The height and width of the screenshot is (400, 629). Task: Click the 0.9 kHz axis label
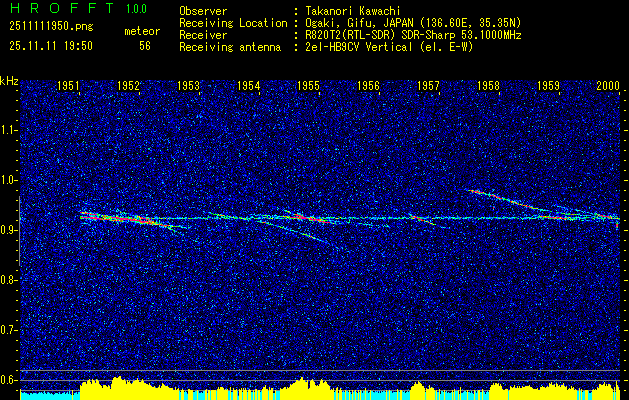8,230
